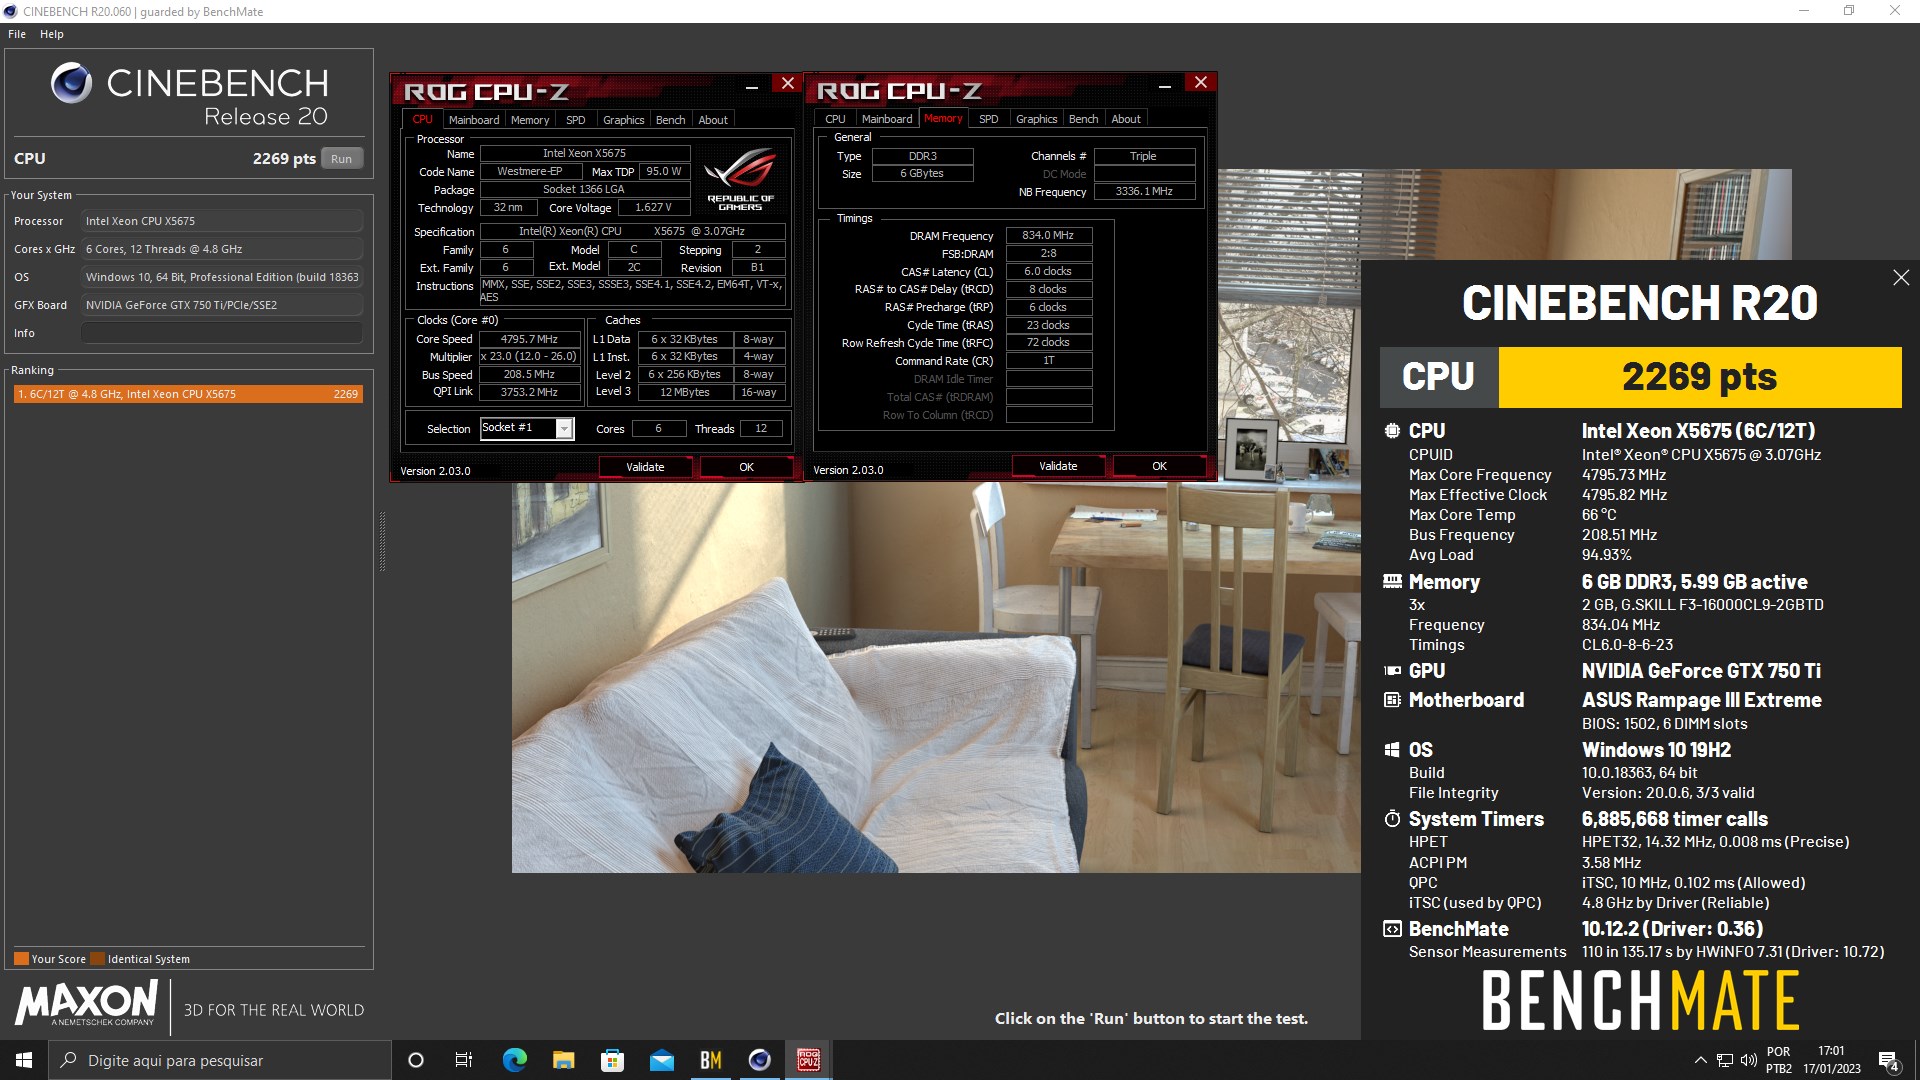The image size is (1920, 1080).
Task: Open Microsoft Store from taskbar
Action: [x=612, y=1060]
